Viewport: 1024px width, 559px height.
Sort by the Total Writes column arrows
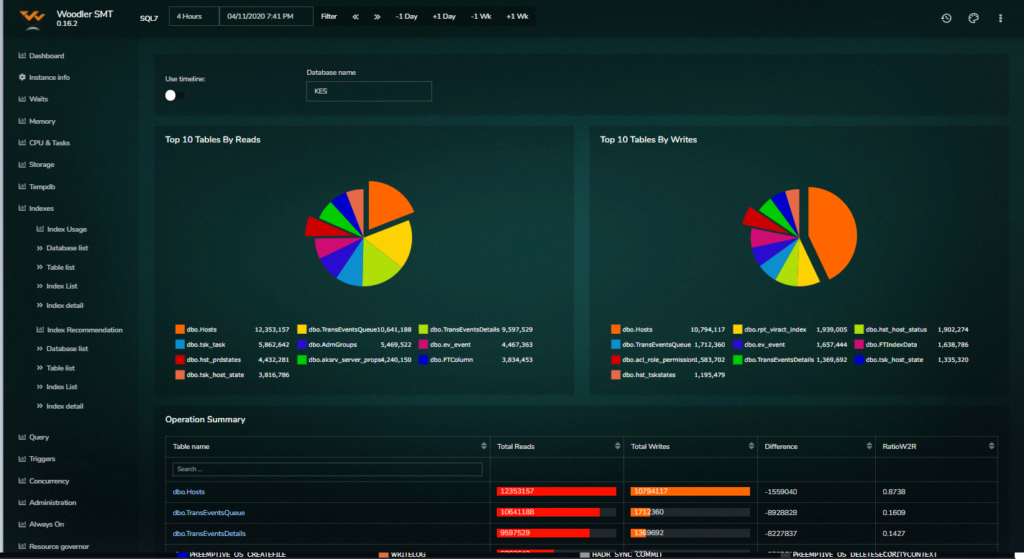[750, 446]
